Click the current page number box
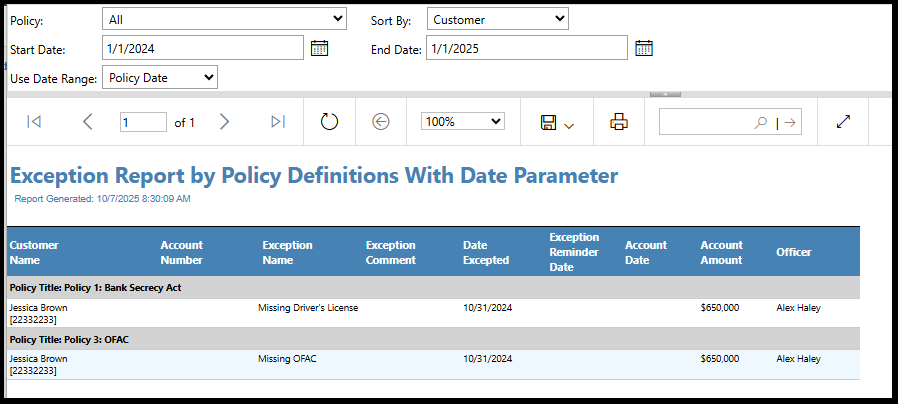This screenshot has width=898, height=404. 143,122
